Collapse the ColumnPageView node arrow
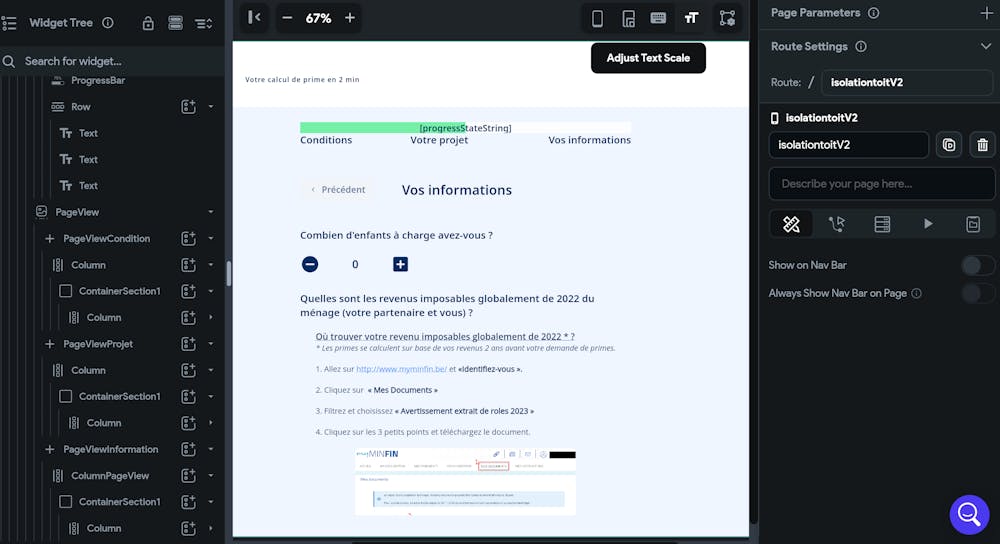 coord(210,476)
